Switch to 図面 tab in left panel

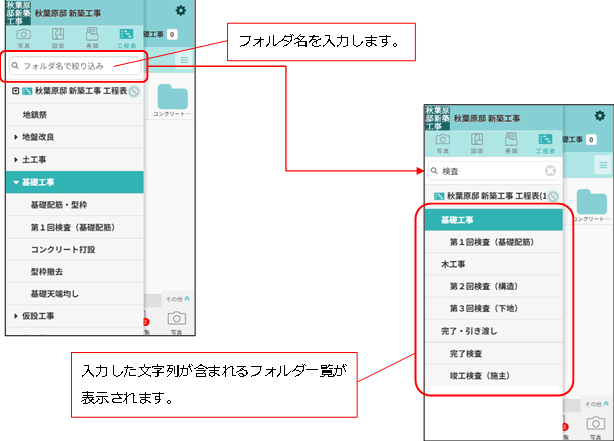click(58, 37)
